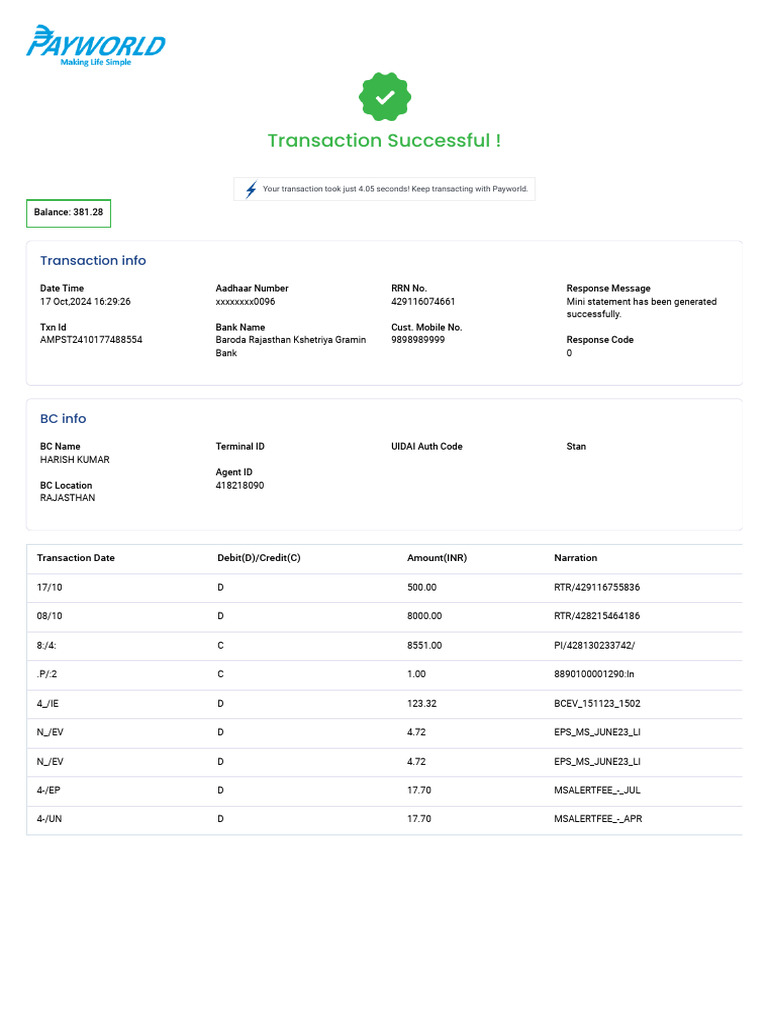Click the Amount(INR) column header
The height and width of the screenshot is (1024, 768).
point(437,558)
